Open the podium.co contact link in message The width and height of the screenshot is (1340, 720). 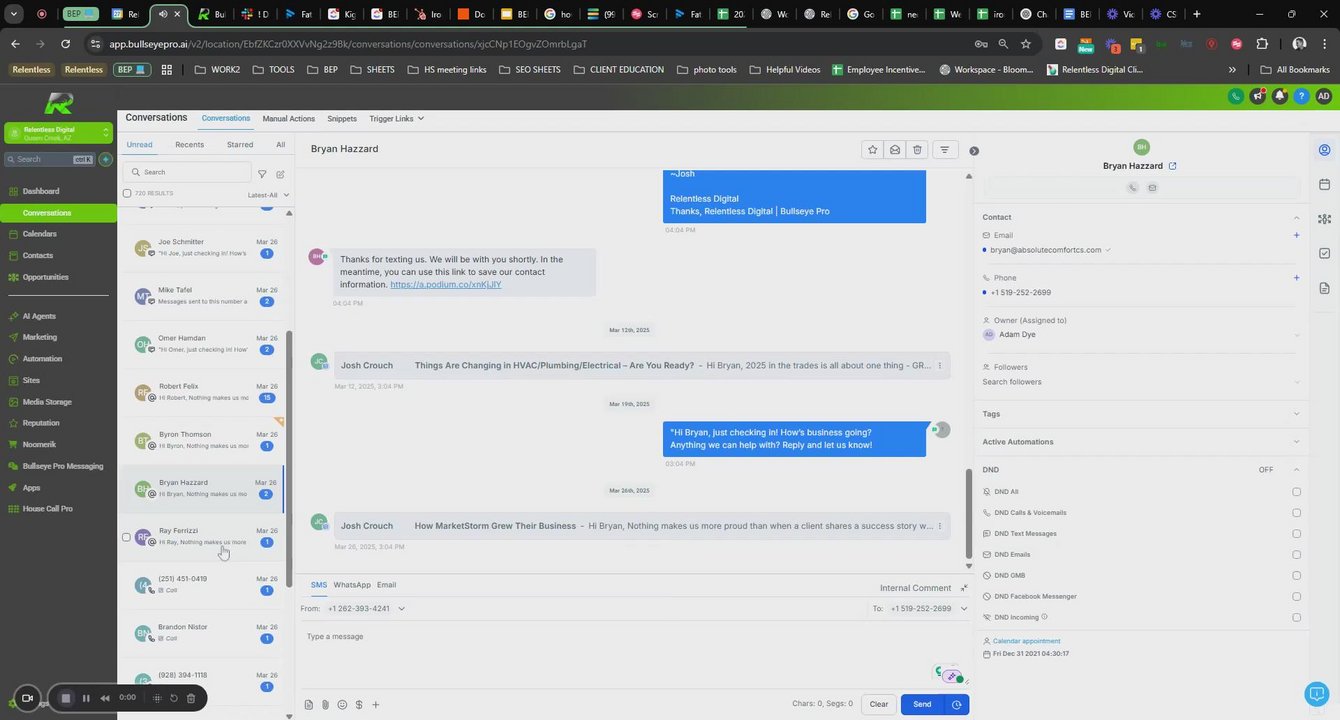click(x=446, y=284)
